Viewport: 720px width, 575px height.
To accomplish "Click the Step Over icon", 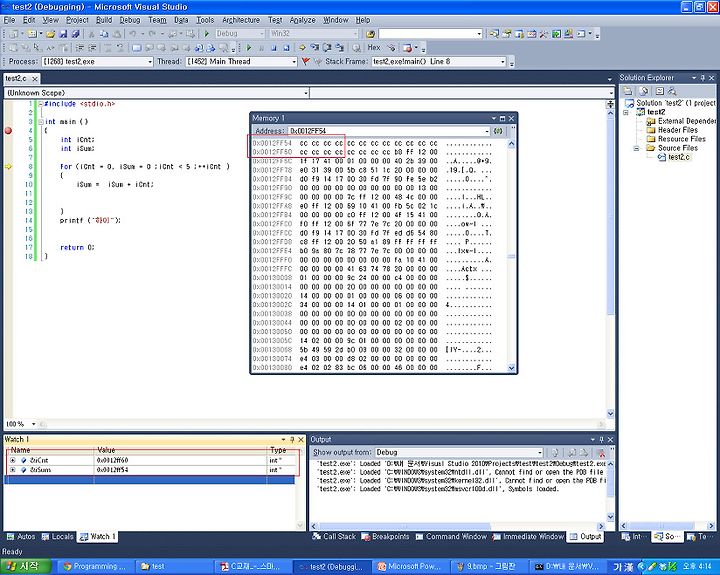I will [x=327, y=47].
